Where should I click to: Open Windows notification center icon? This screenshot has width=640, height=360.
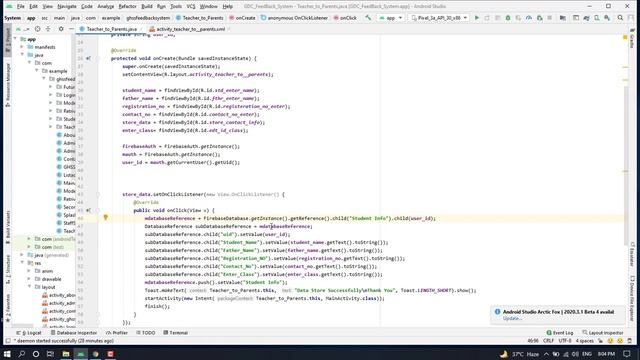click(627, 354)
